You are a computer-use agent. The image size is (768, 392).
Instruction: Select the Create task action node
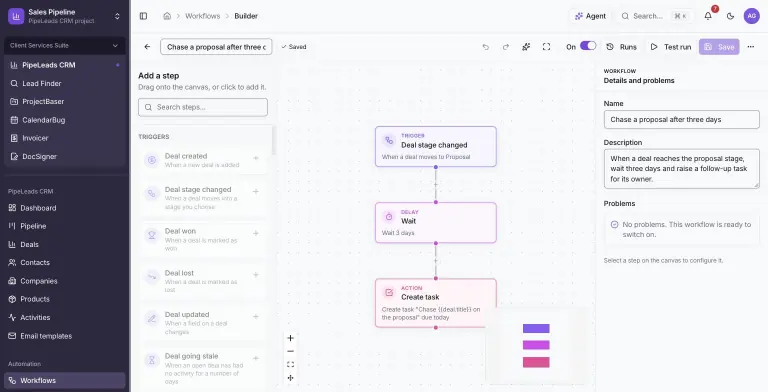[436, 303]
